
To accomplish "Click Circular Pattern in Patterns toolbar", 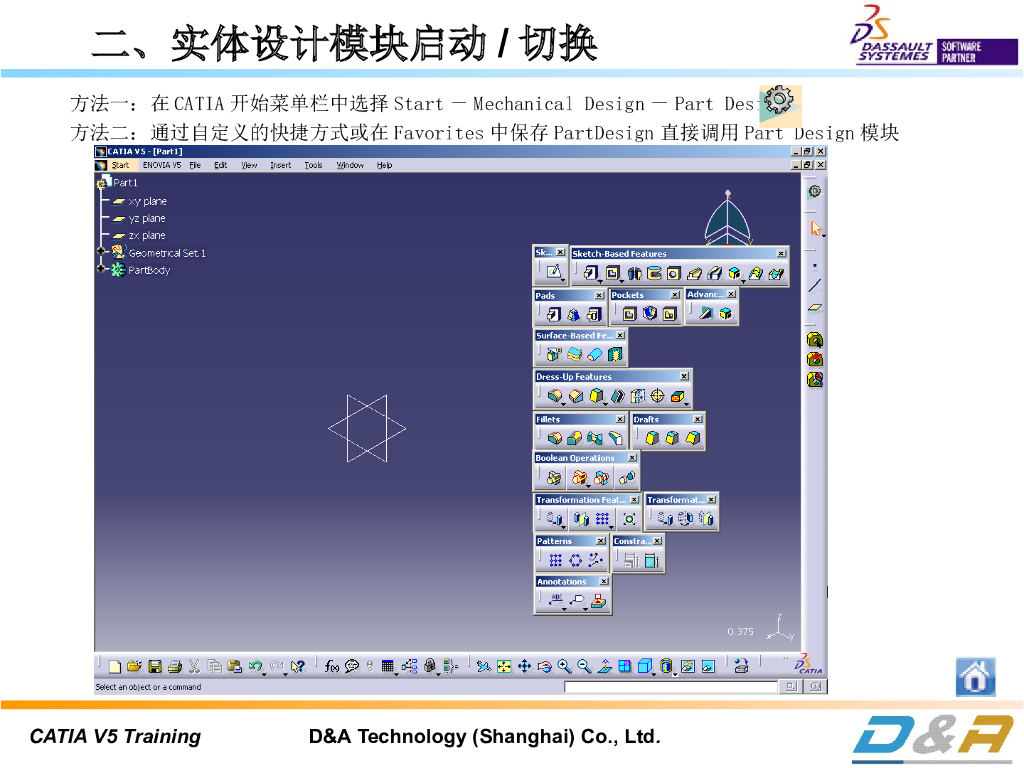I will (575, 560).
